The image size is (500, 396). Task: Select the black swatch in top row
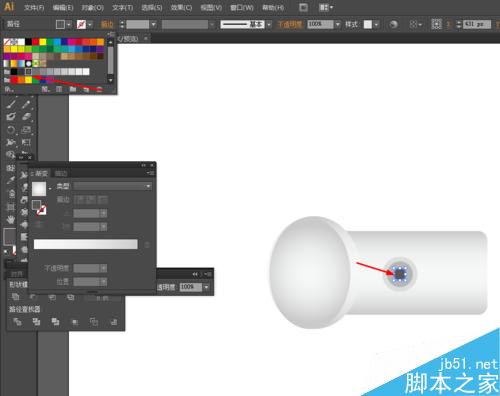29,42
